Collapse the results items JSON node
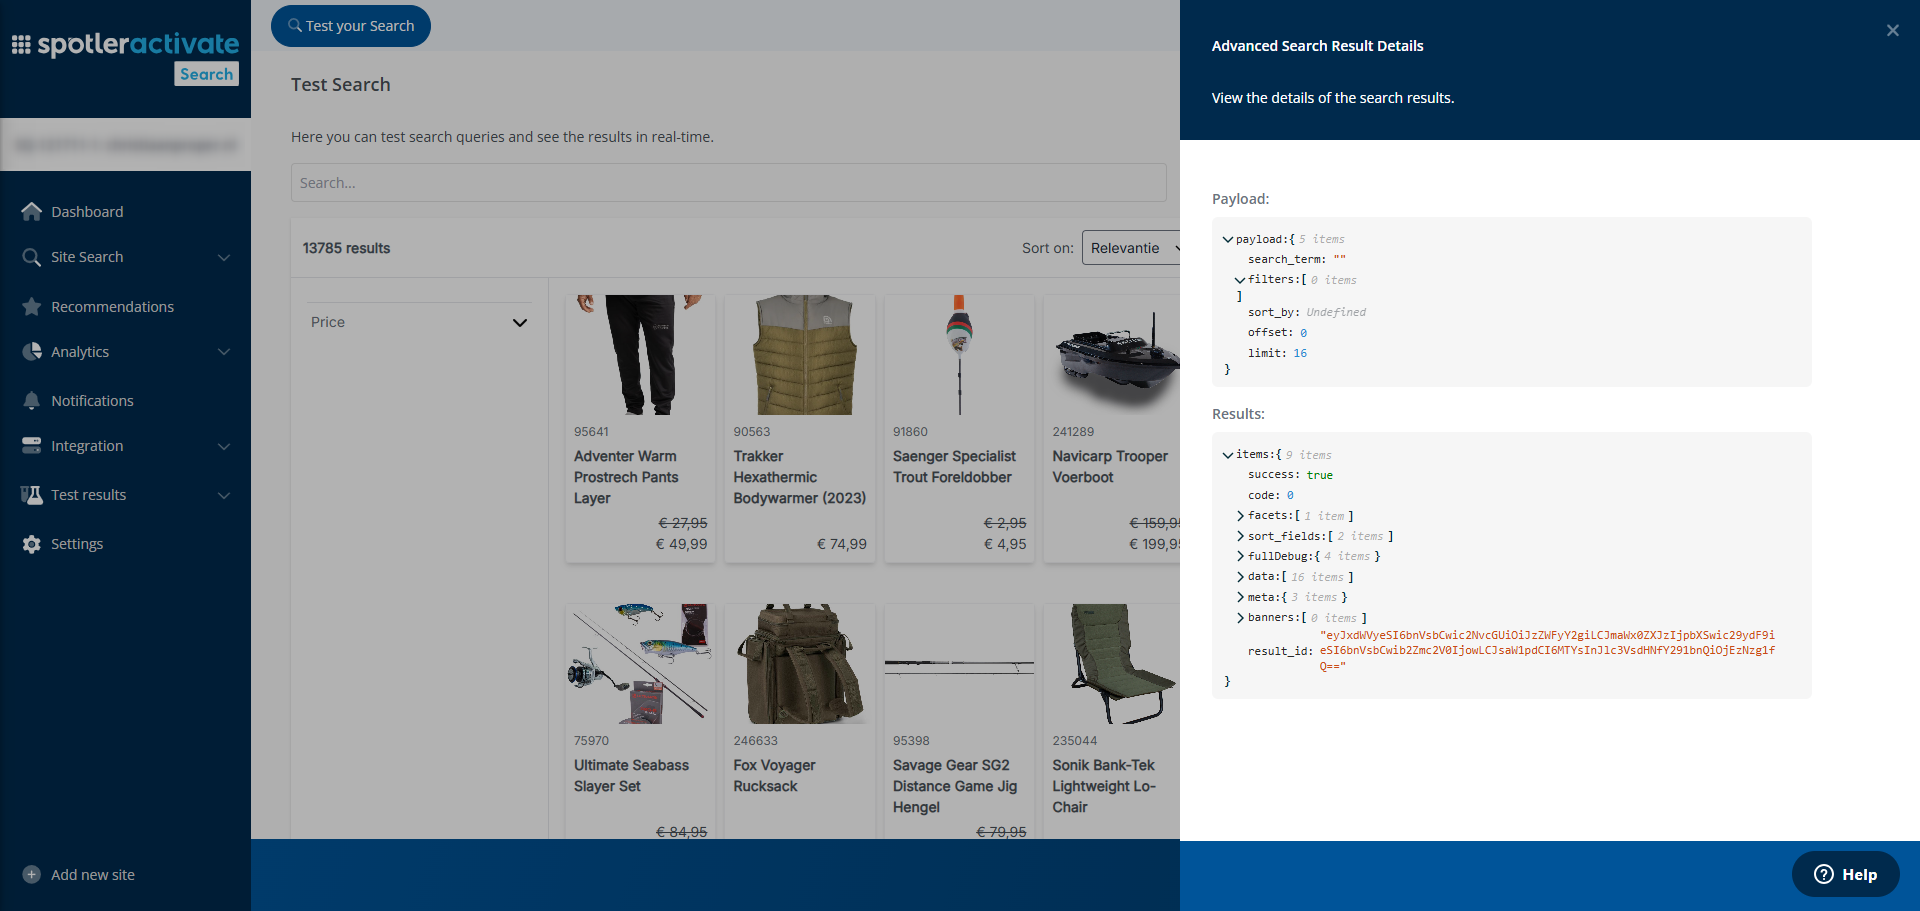The image size is (1920, 911). pyautogui.click(x=1228, y=455)
